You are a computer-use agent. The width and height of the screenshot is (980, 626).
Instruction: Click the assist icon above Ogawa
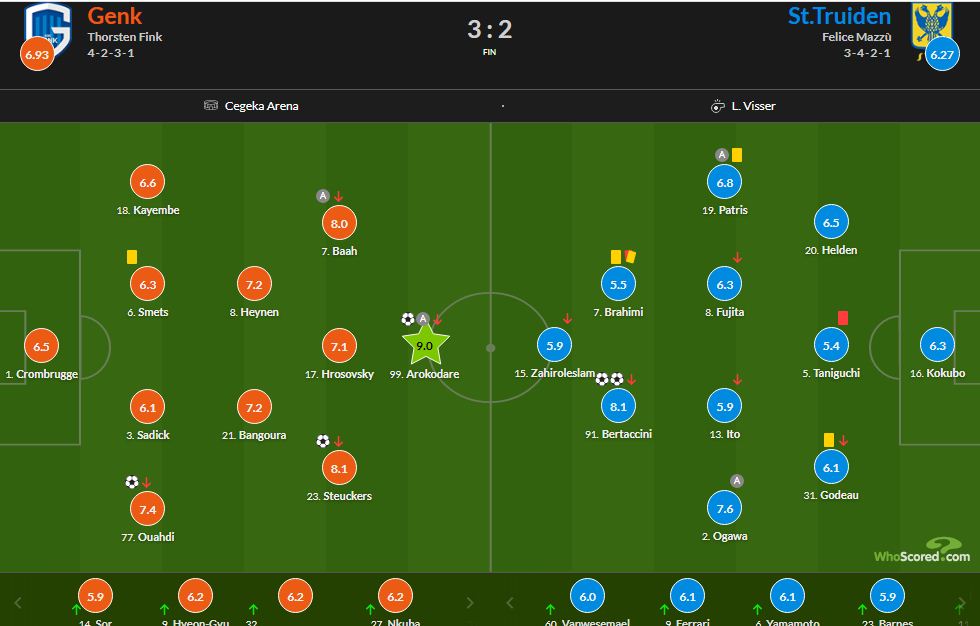click(737, 481)
